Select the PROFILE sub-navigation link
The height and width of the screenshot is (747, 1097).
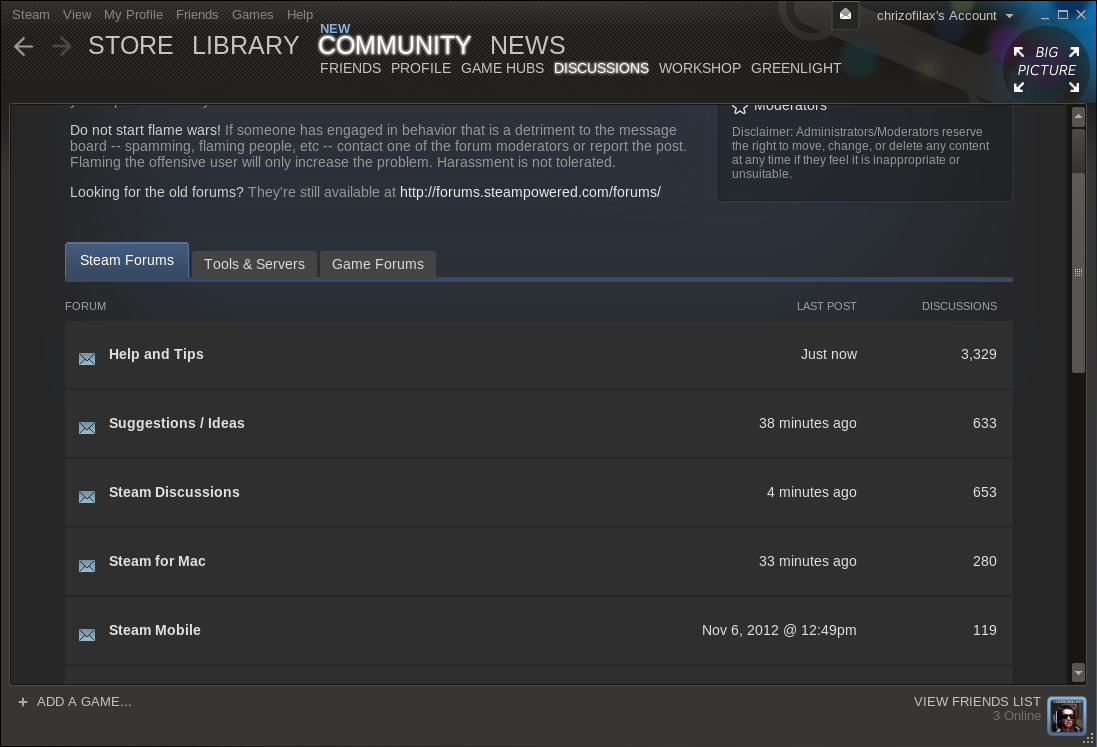[420, 69]
